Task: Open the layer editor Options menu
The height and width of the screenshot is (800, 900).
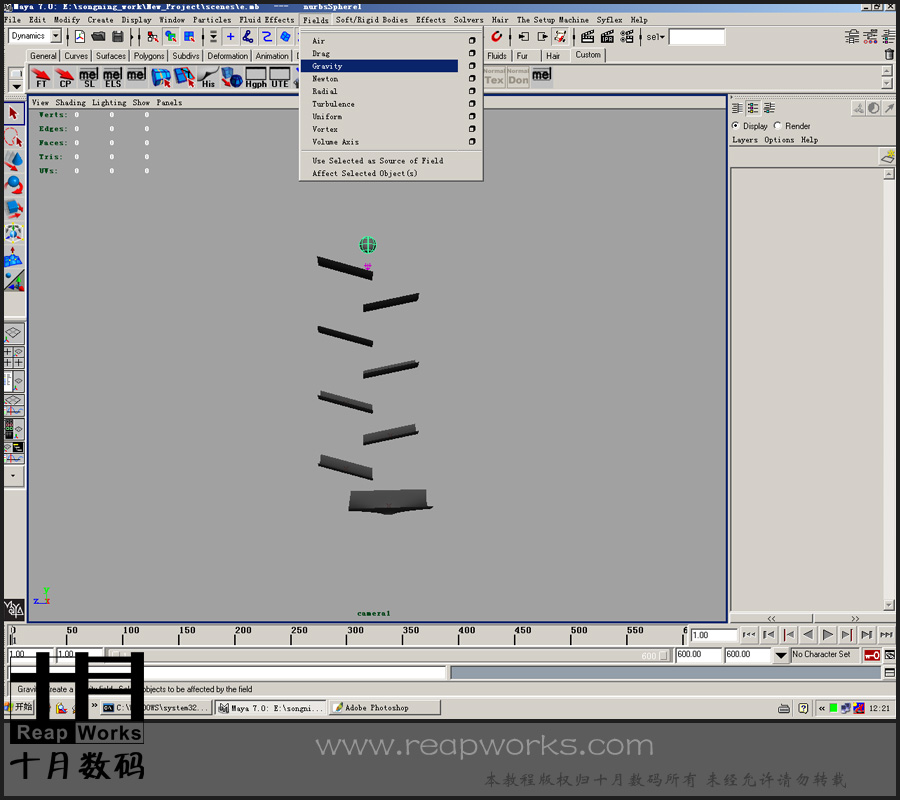Action: click(779, 140)
